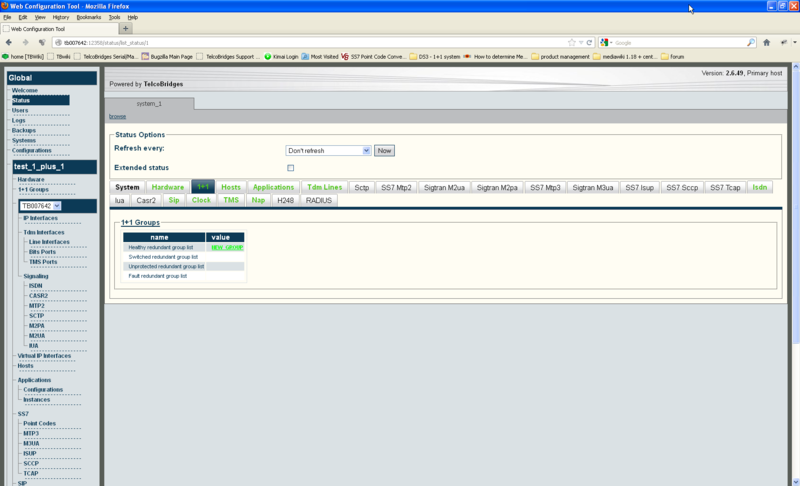800x486 pixels.
Task: Open the Refresh every dropdown
Action: click(328, 150)
